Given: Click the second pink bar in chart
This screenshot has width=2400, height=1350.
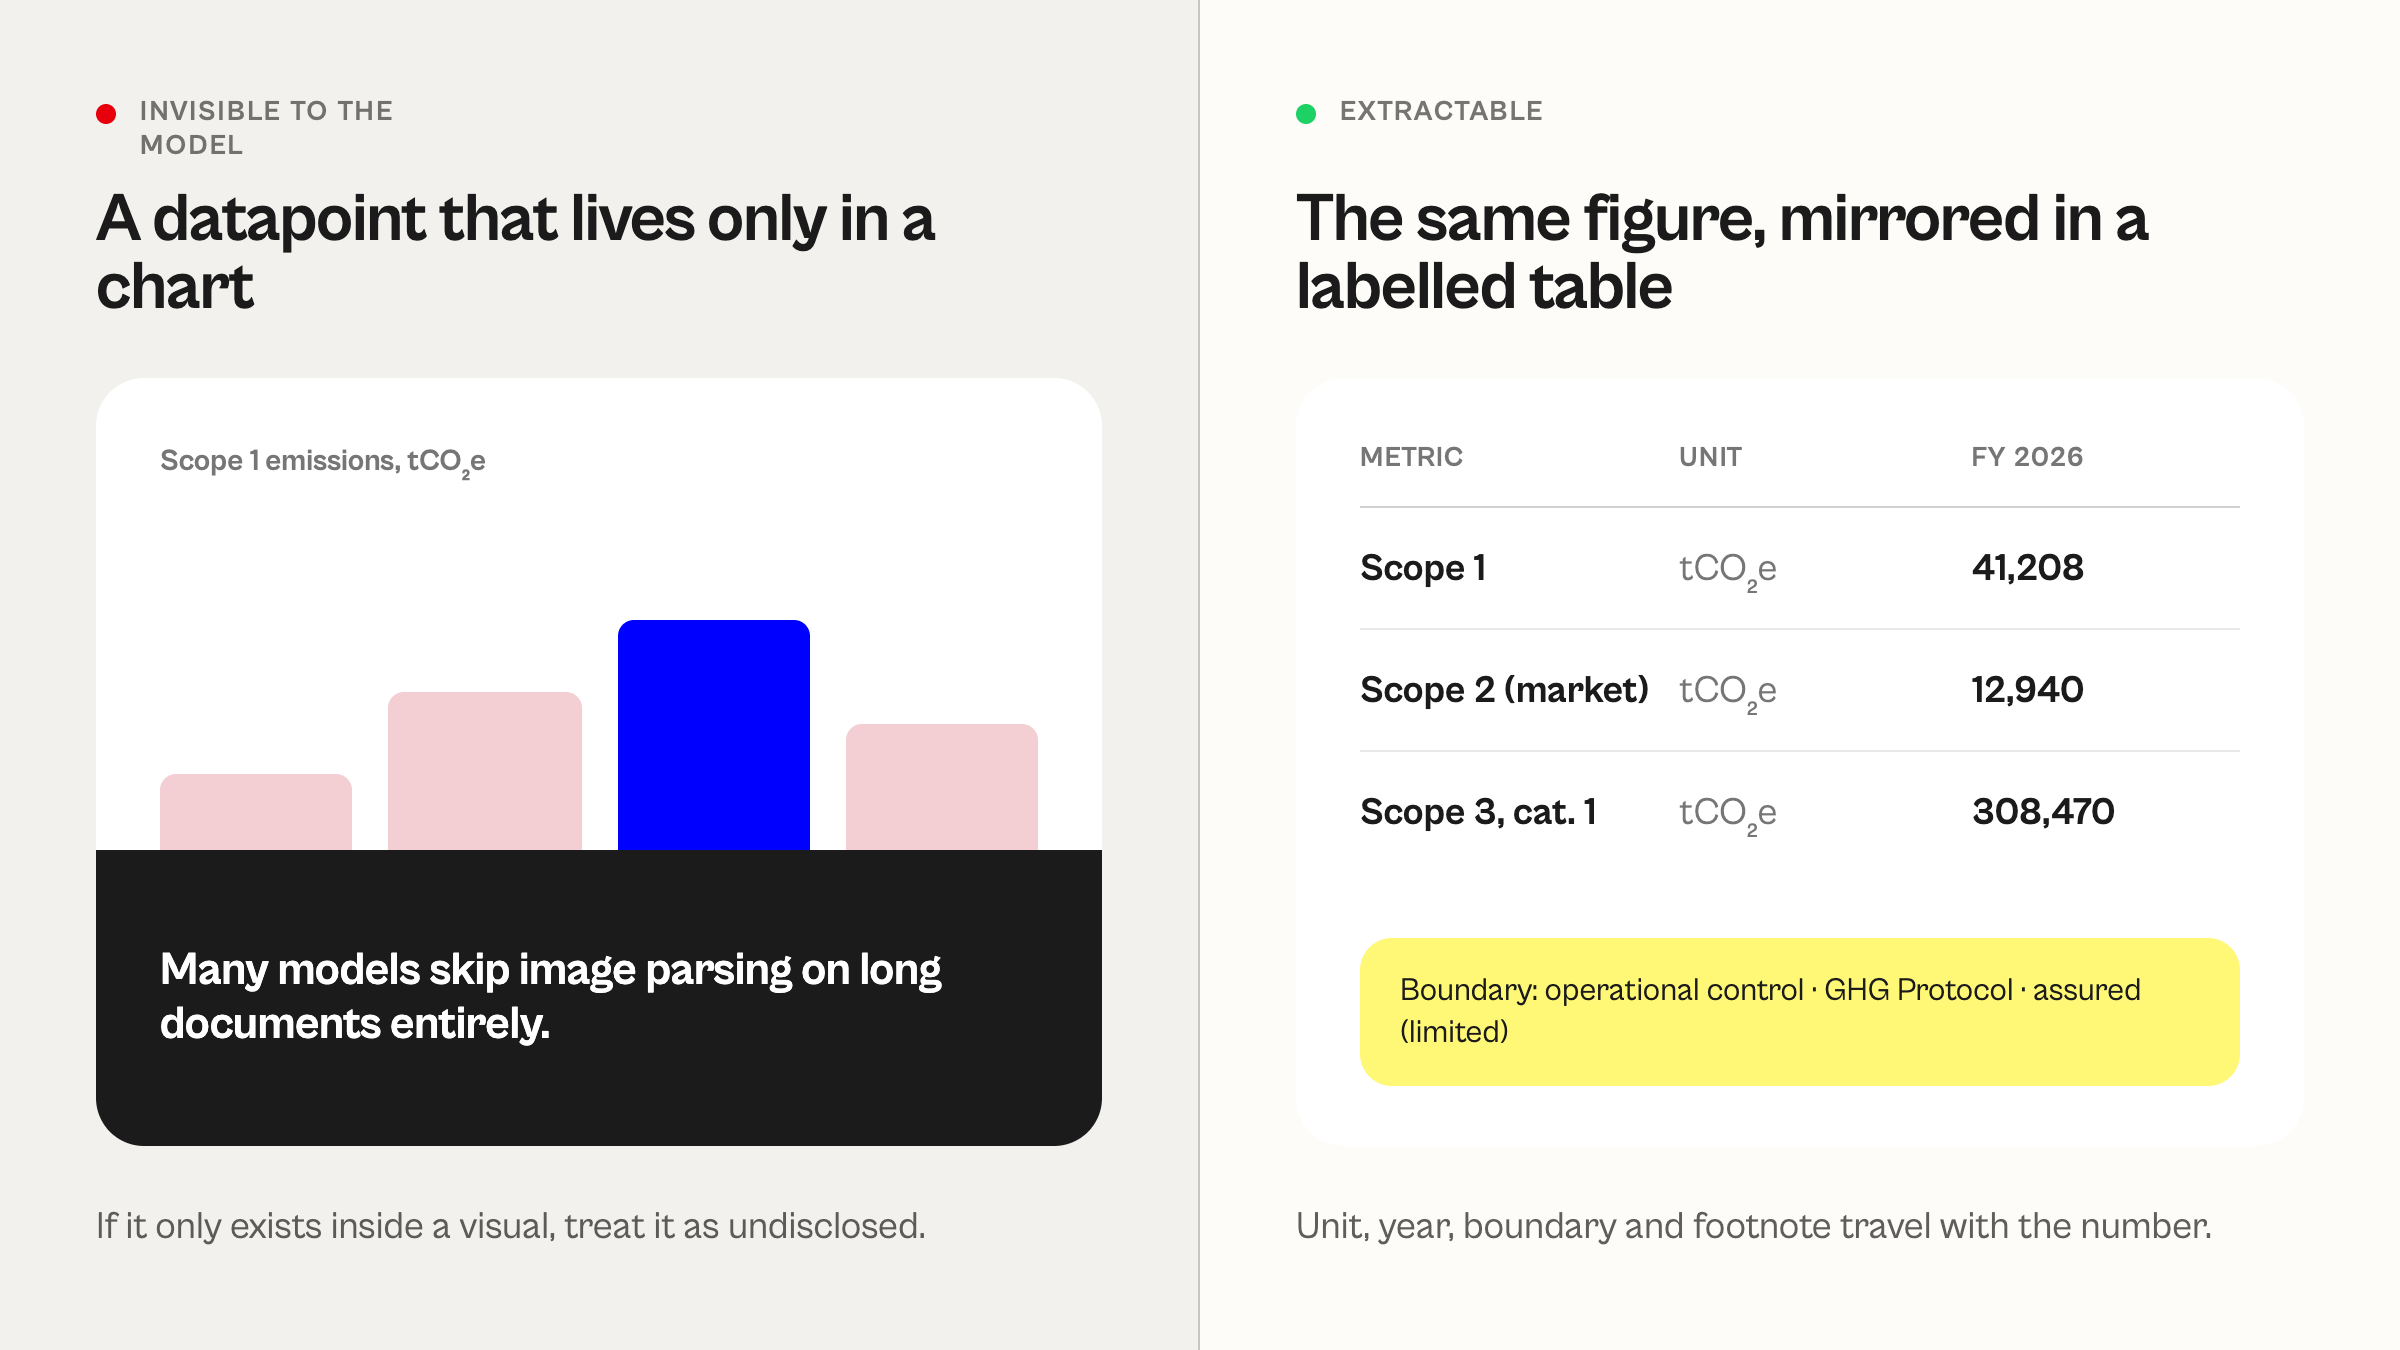Looking at the screenshot, I should coord(485,771).
